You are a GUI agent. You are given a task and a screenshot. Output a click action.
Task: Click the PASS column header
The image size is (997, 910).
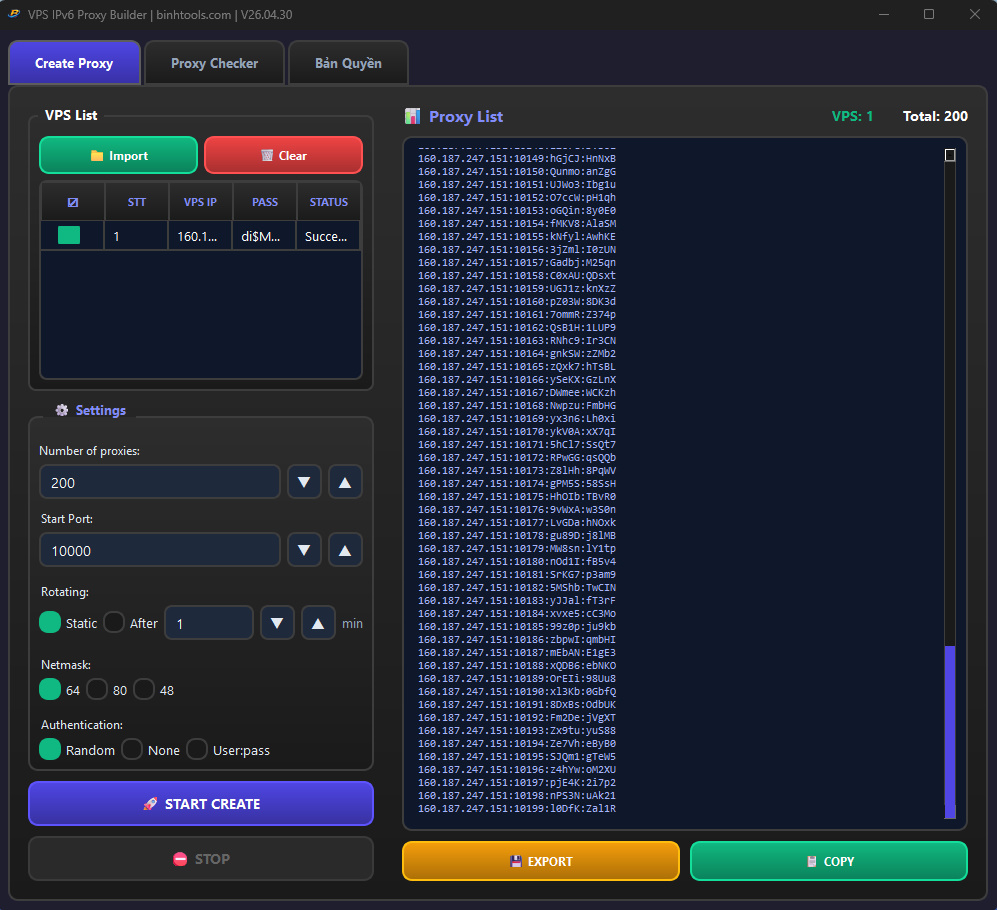click(x=265, y=202)
